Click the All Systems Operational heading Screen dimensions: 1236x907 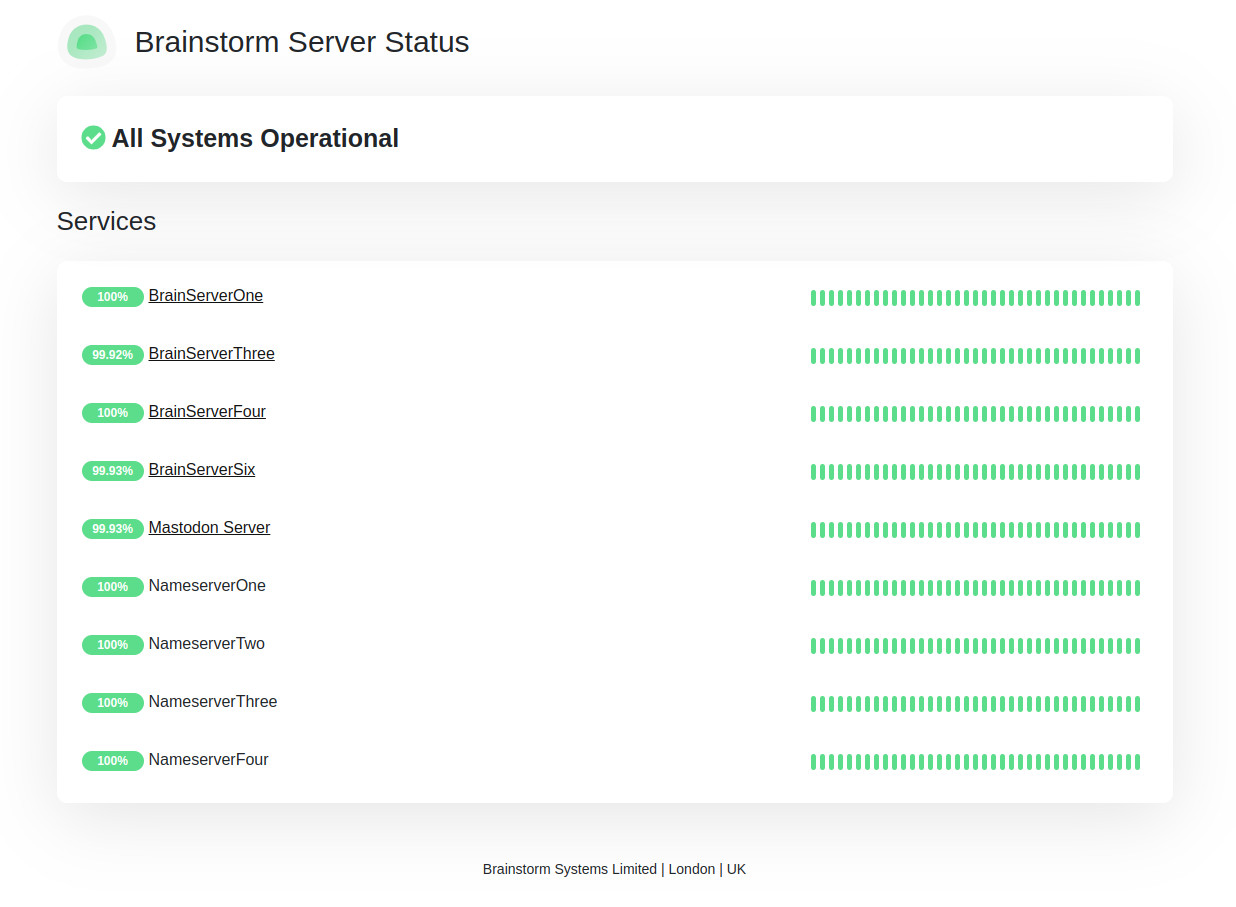coord(255,138)
